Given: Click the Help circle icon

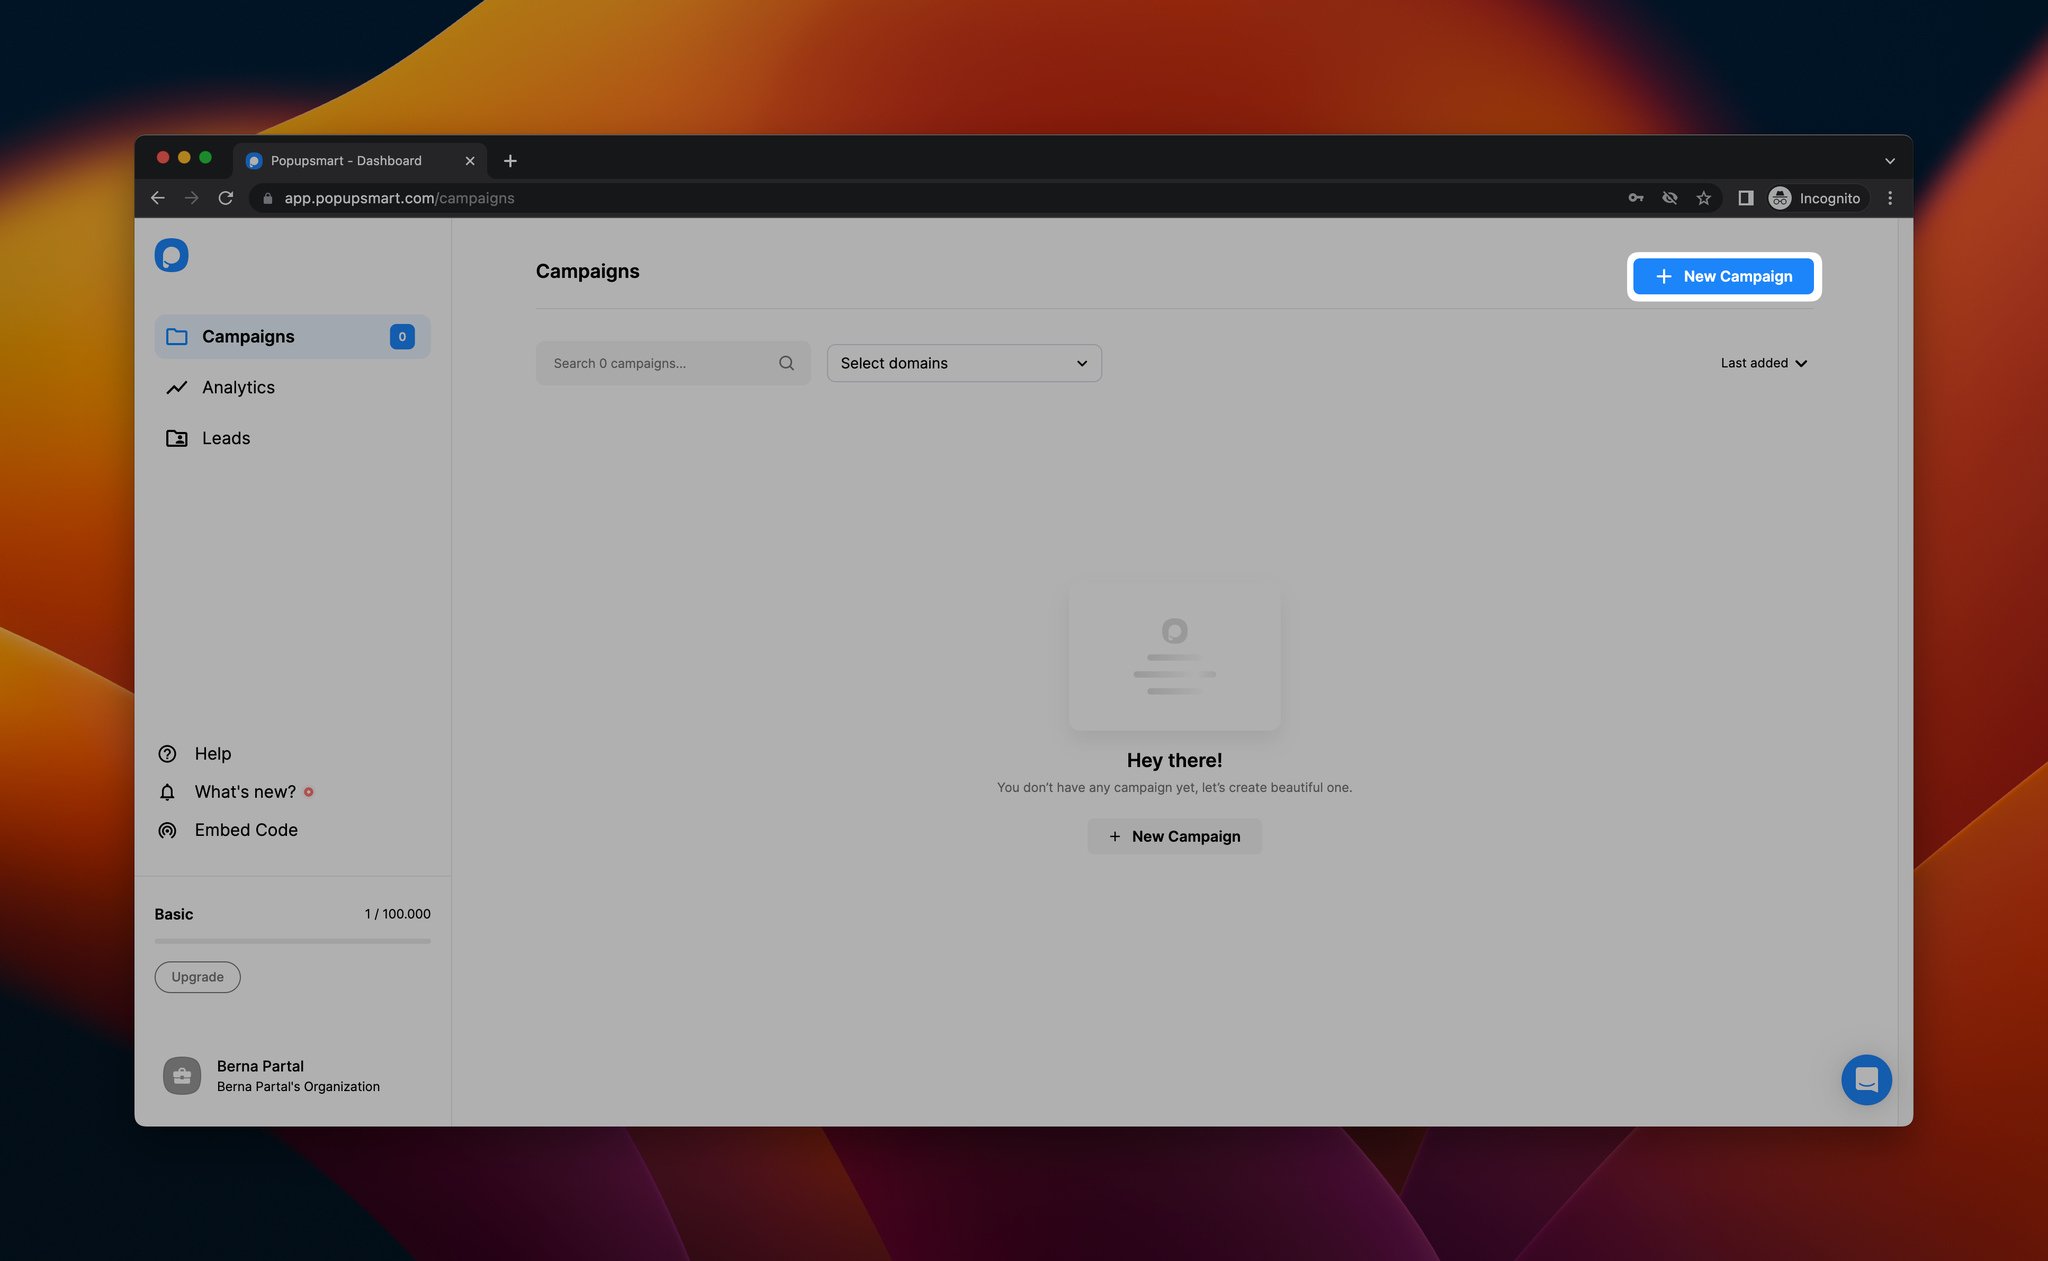Looking at the screenshot, I should click(x=165, y=753).
